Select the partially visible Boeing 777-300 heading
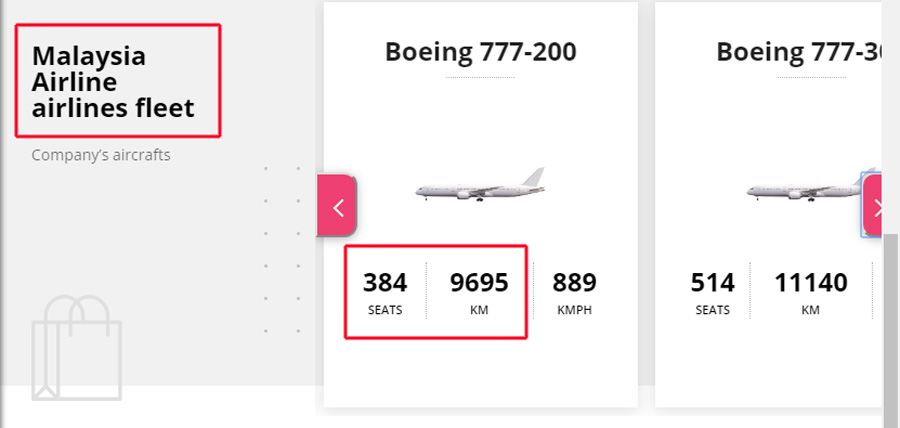Viewport: 900px width, 428px height. (799, 52)
